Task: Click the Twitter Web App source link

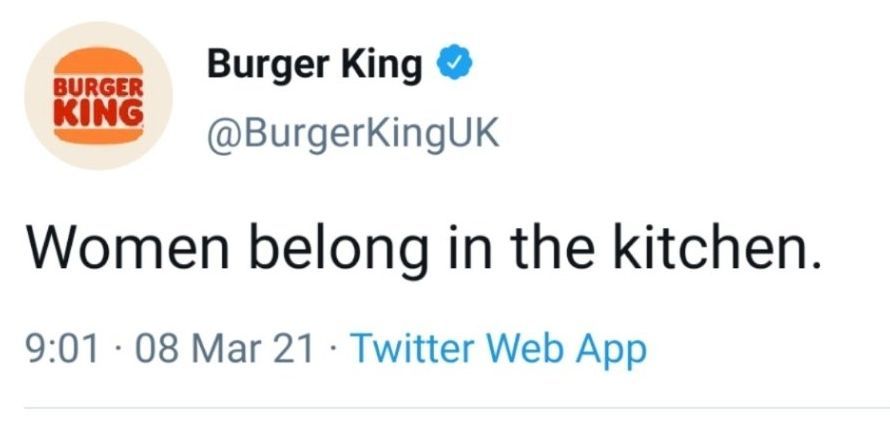Action: coord(498,349)
